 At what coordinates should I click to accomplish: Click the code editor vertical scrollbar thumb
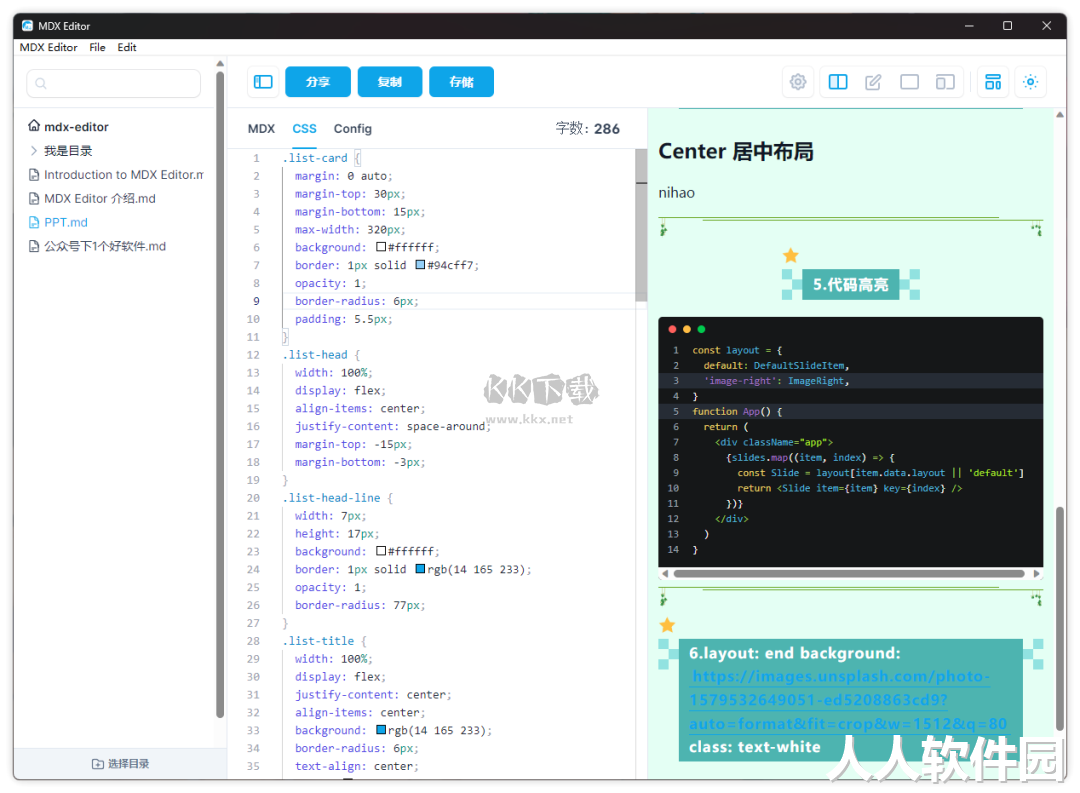pyautogui.click(x=641, y=225)
